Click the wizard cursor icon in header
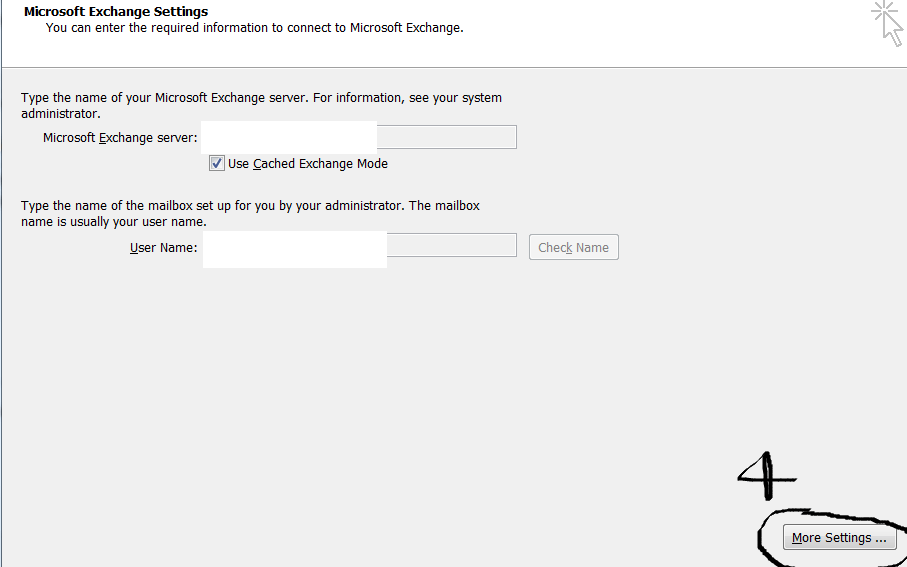This screenshot has width=907, height=567. 888,23
